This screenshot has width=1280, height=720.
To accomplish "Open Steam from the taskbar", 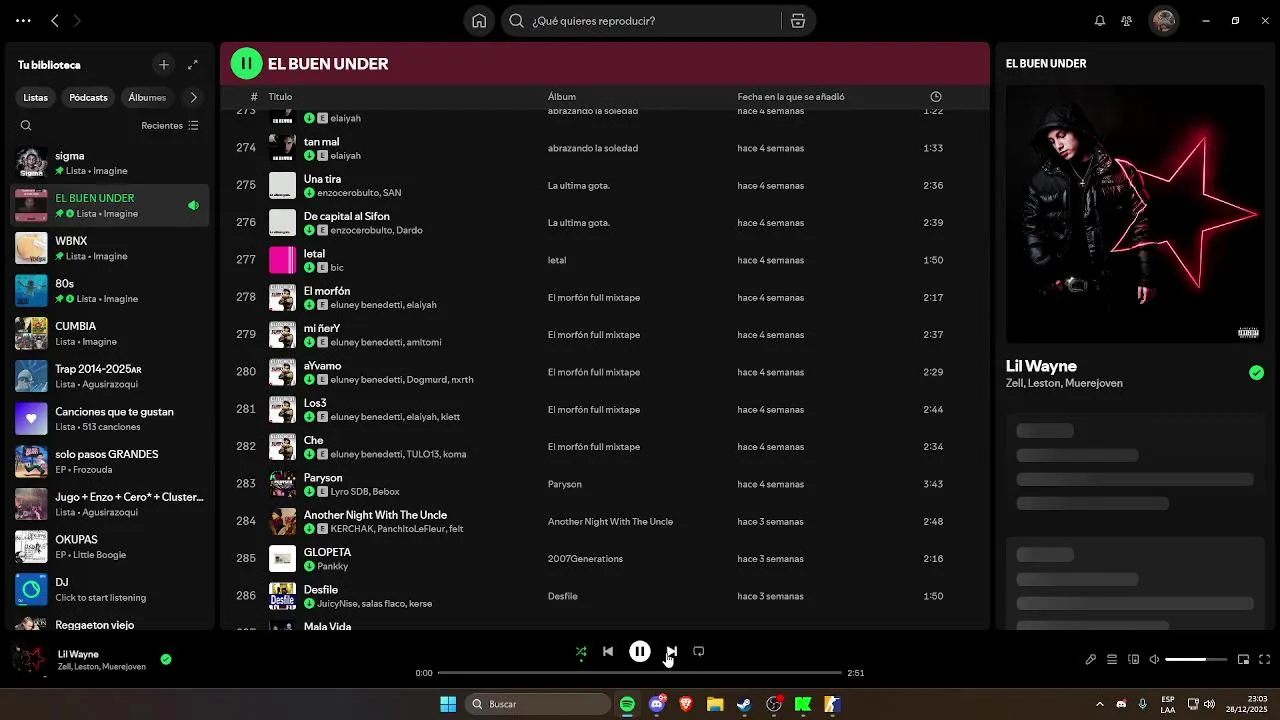I will pyautogui.click(x=744, y=704).
